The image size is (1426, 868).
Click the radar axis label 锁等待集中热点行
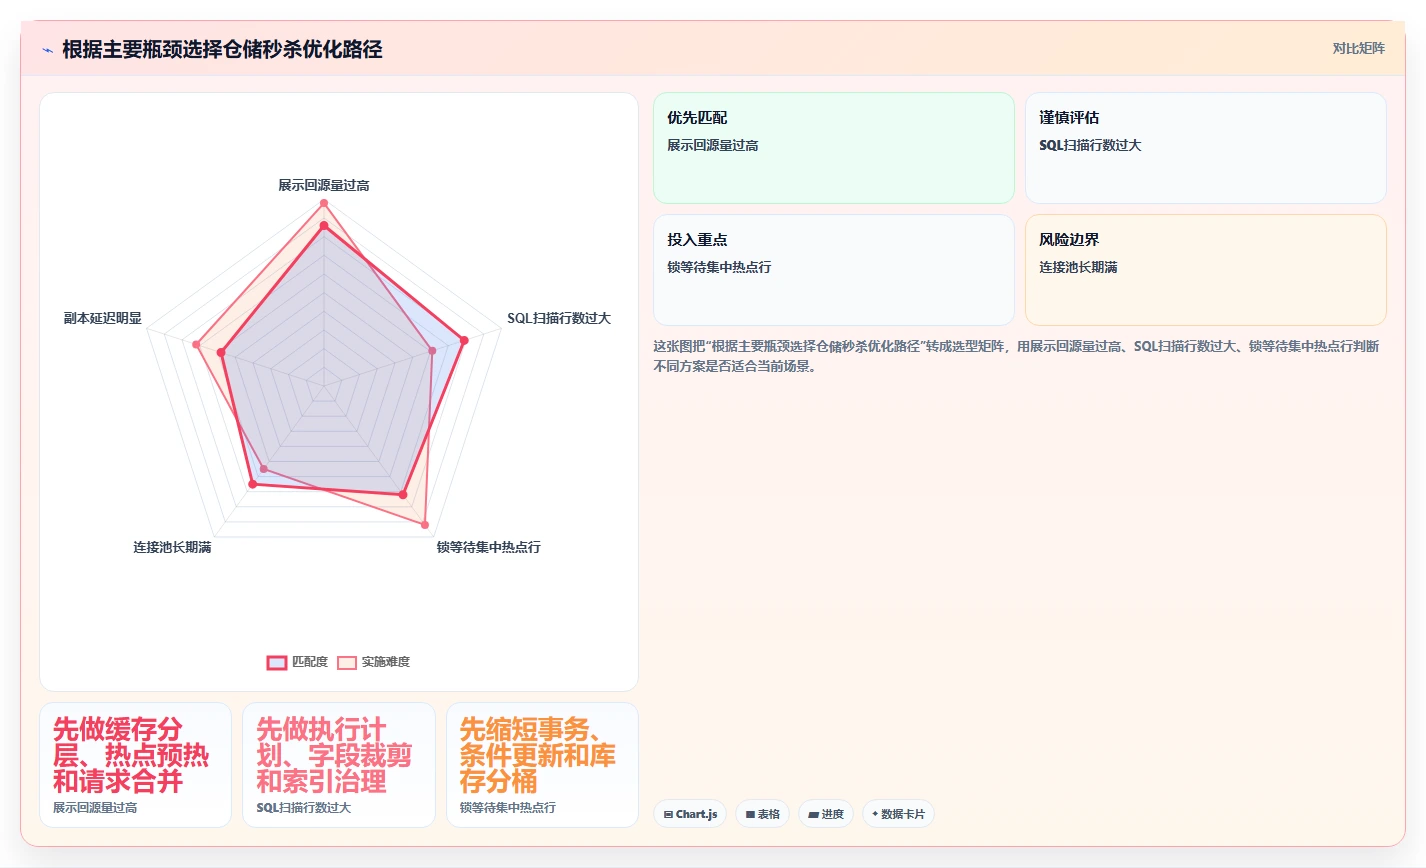(489, 547)
